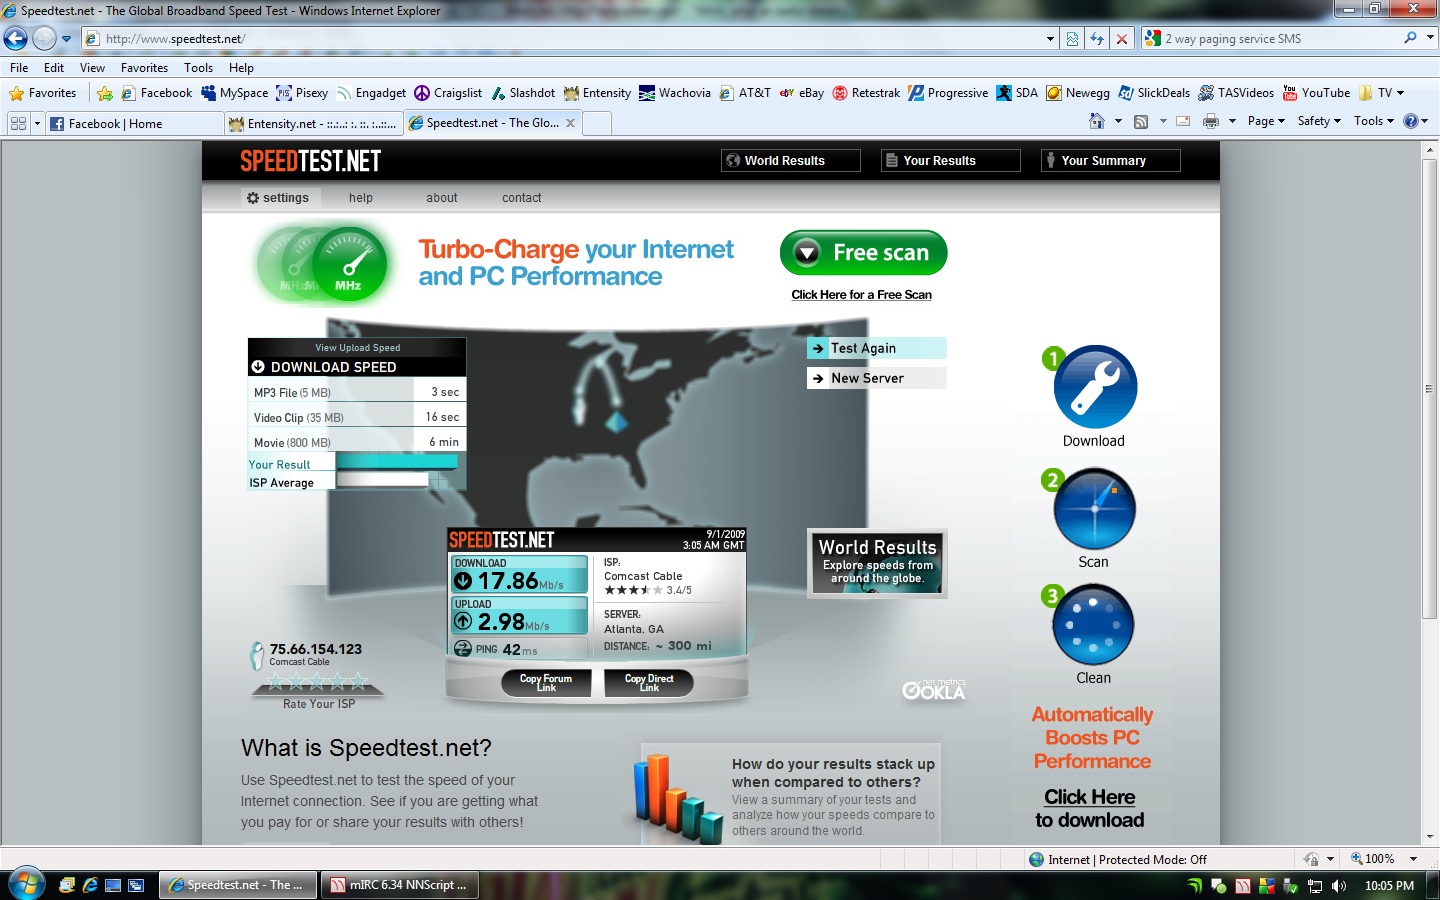Click the Copy Direct Link button

click(649, 683)
